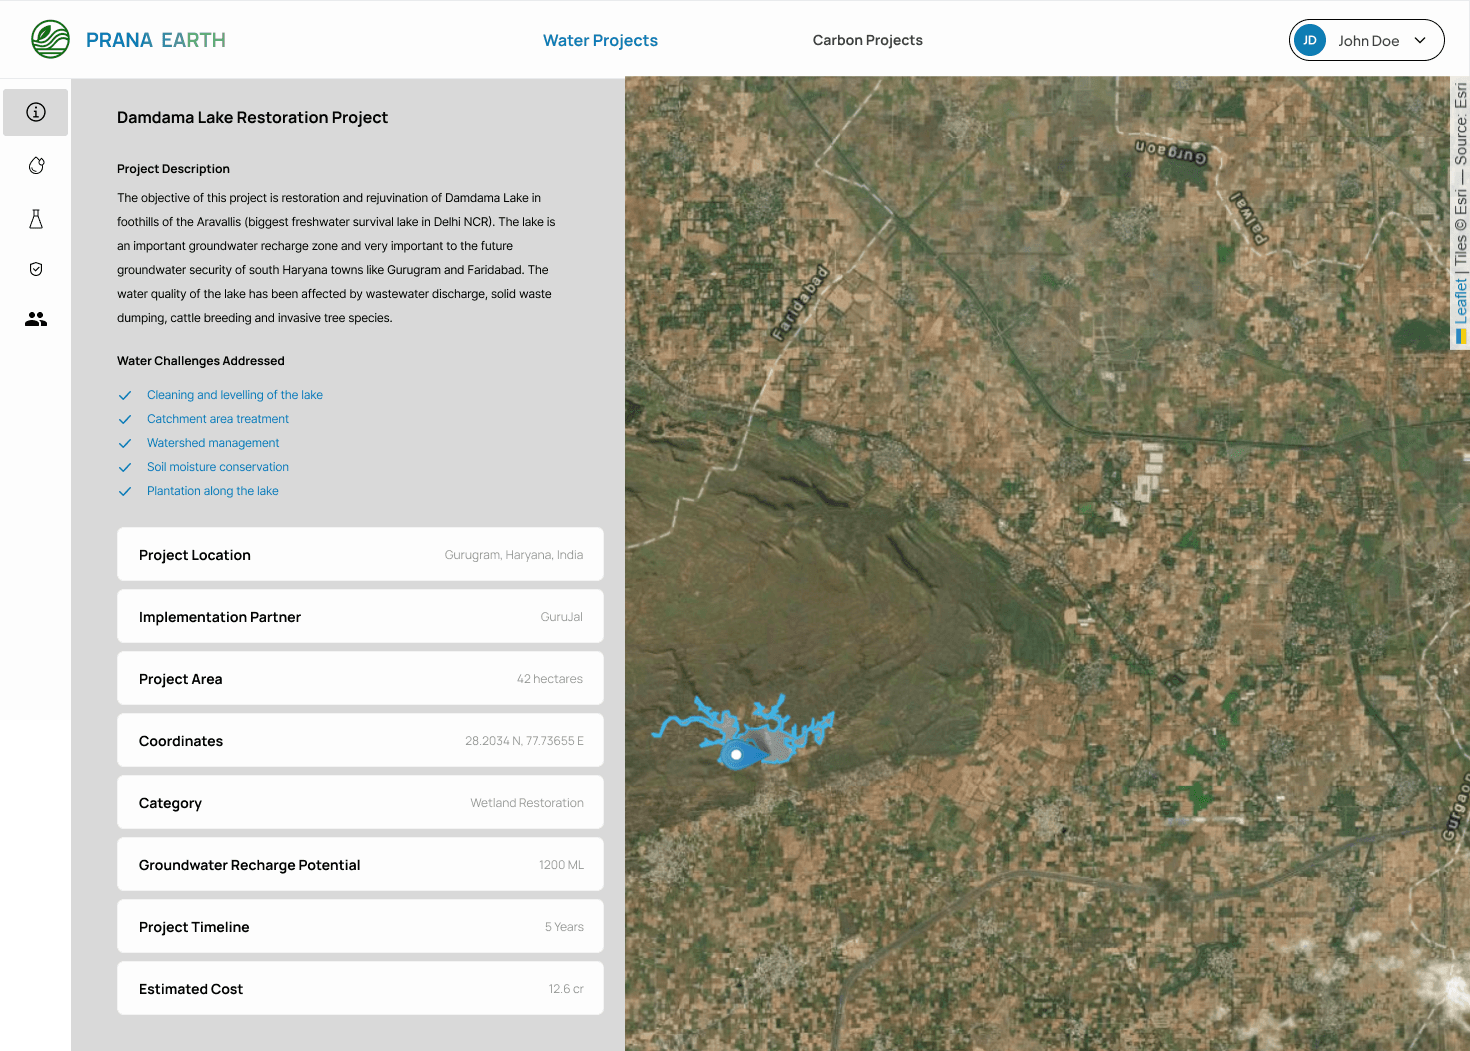Viewport: 1470px width, 1051px height.
Task: Click the Leaflet attribution link
Action: [x=1461, y=301]
